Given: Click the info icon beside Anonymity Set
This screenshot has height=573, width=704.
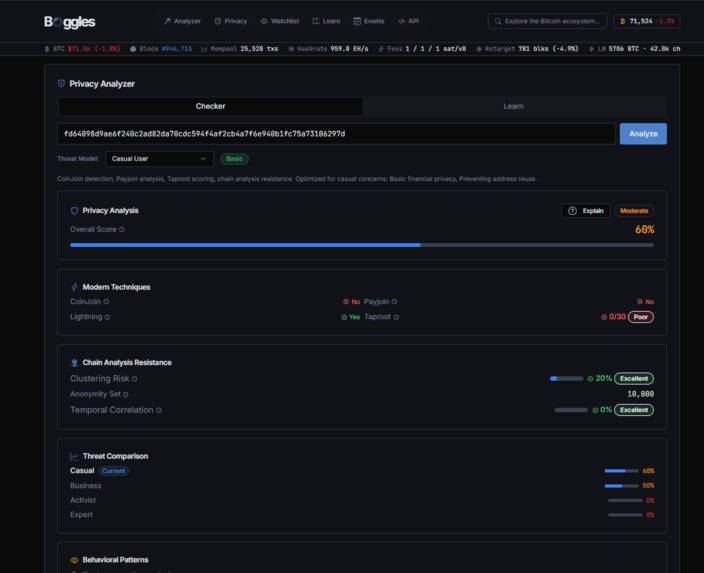Looking at the screenshot, I should pos(126,394).
